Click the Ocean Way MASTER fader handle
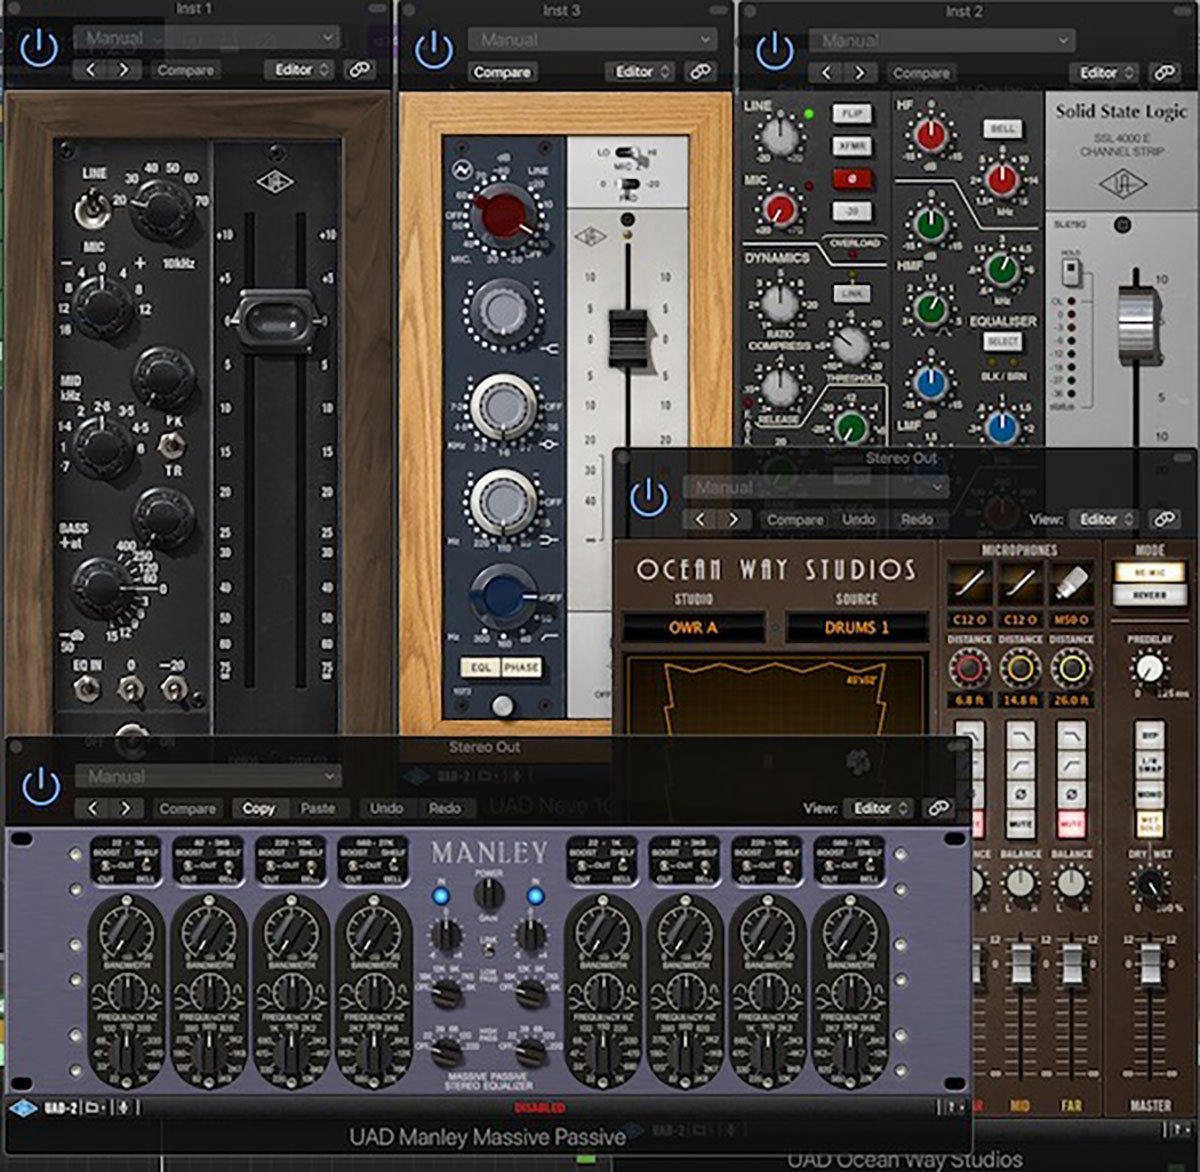Viewport: 1200px width, 1172px height. tap(1151, 964)
